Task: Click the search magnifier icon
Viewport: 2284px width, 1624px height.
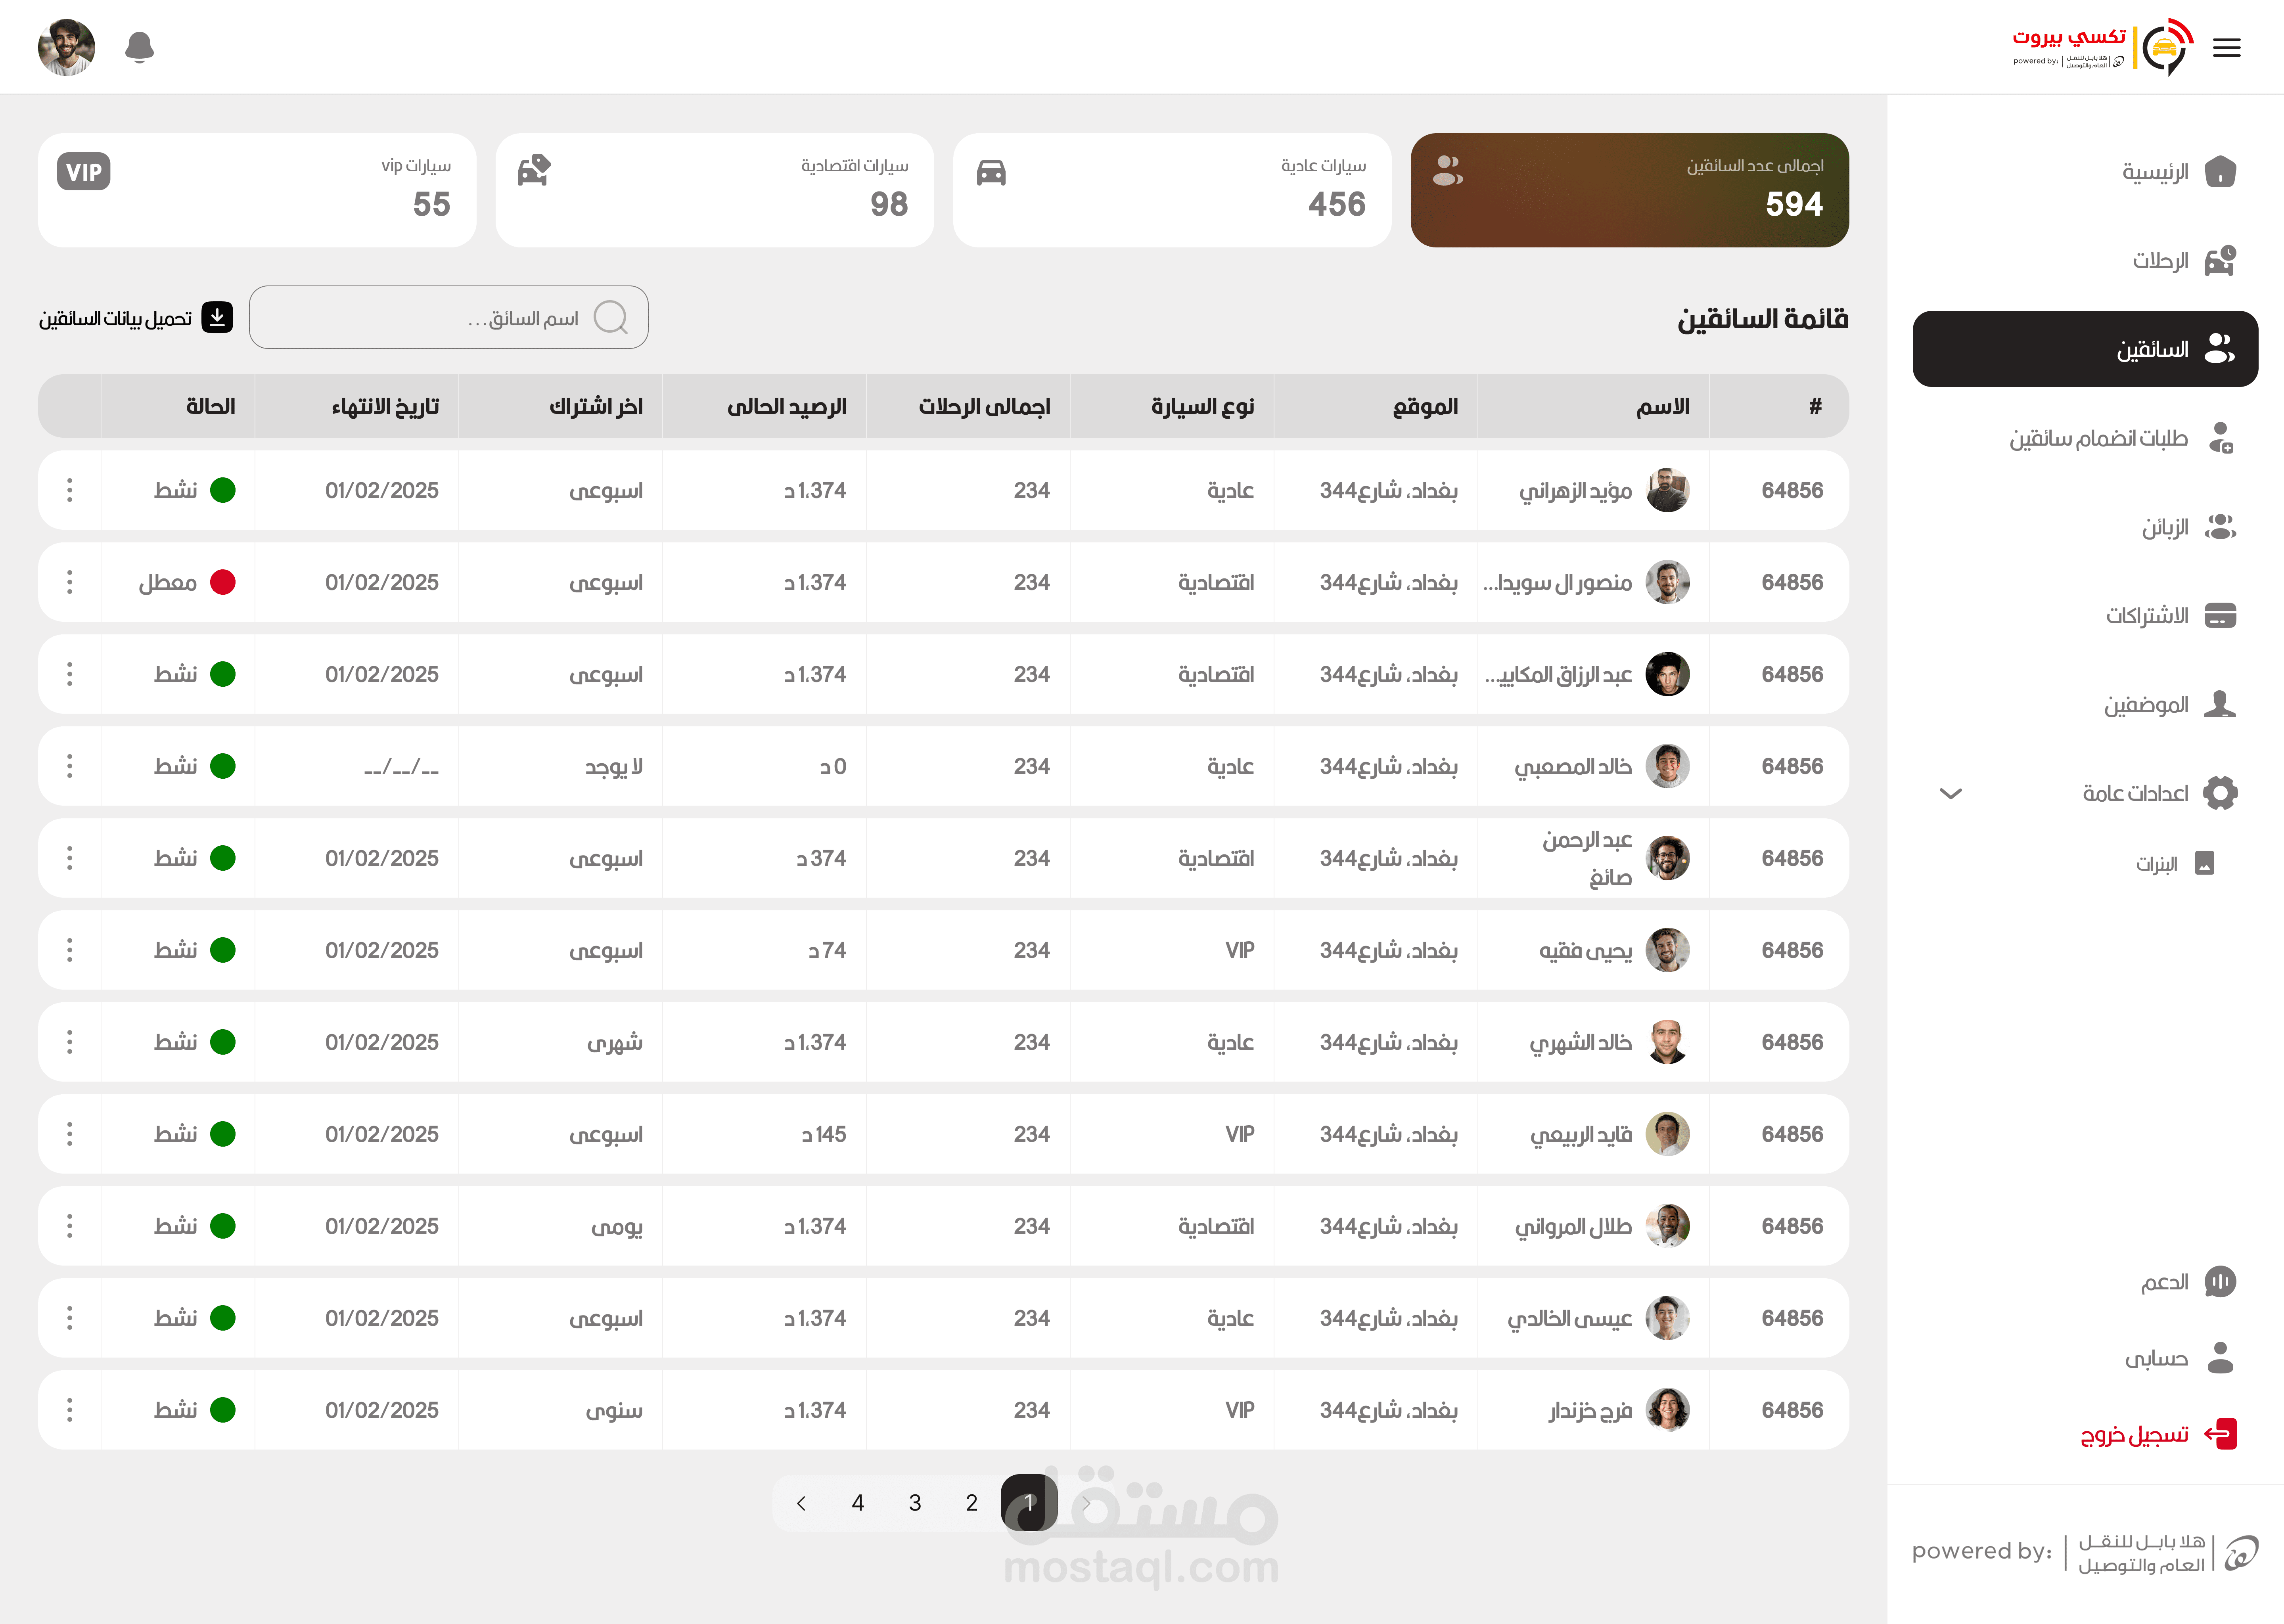Action: (x=610, y=318)
